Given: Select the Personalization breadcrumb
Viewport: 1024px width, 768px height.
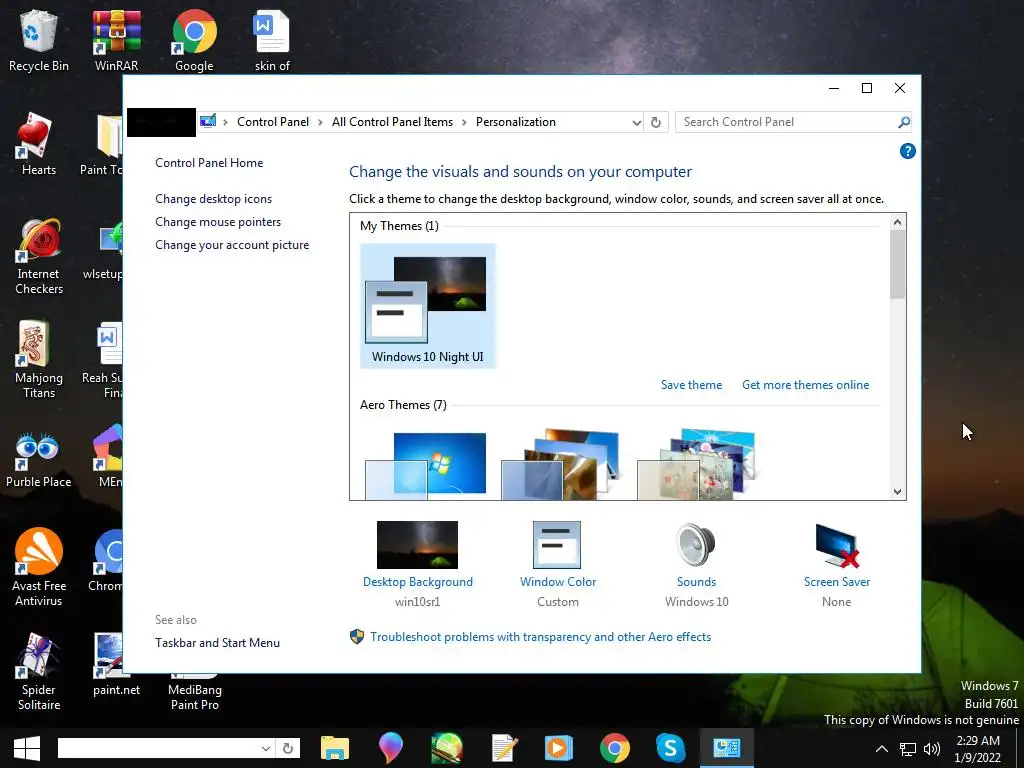Looking at the screenshot, I should [x=515, y=122].
